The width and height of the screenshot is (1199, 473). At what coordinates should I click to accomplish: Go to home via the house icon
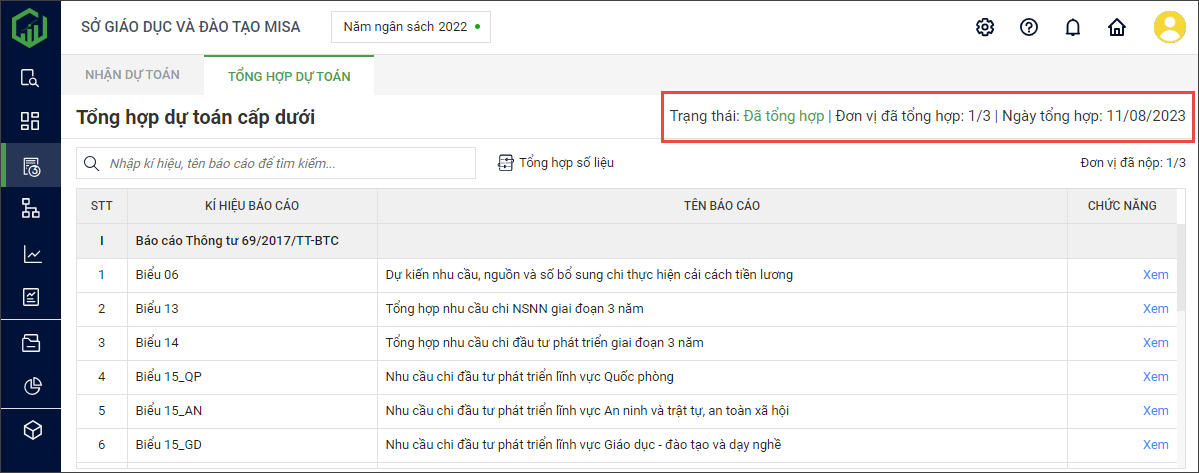pyautogui.click(x=1117, y=27)
